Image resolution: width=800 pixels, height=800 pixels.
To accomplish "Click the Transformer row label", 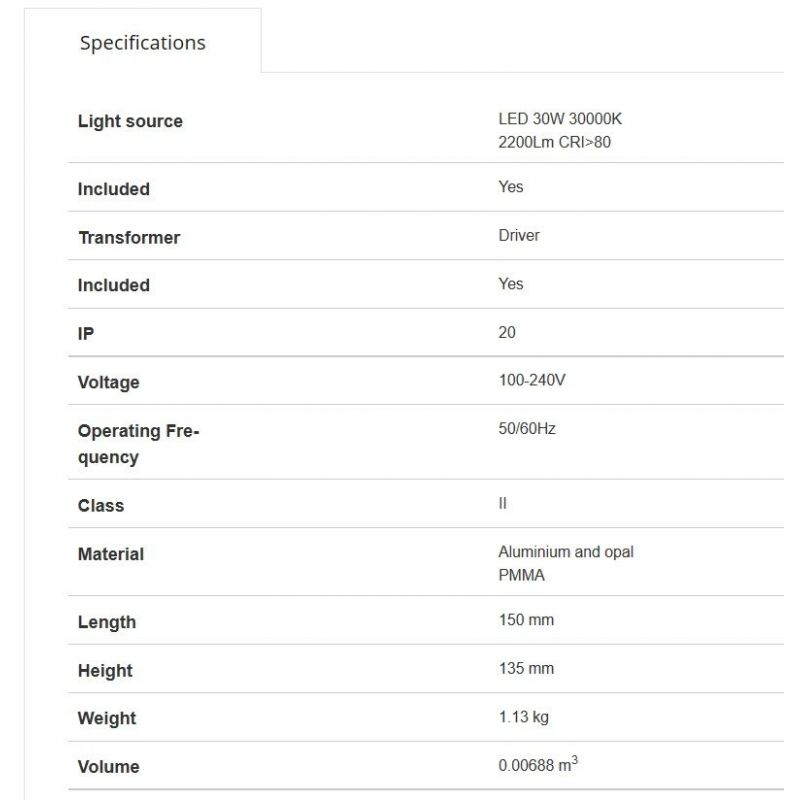I will coord(129,237).
